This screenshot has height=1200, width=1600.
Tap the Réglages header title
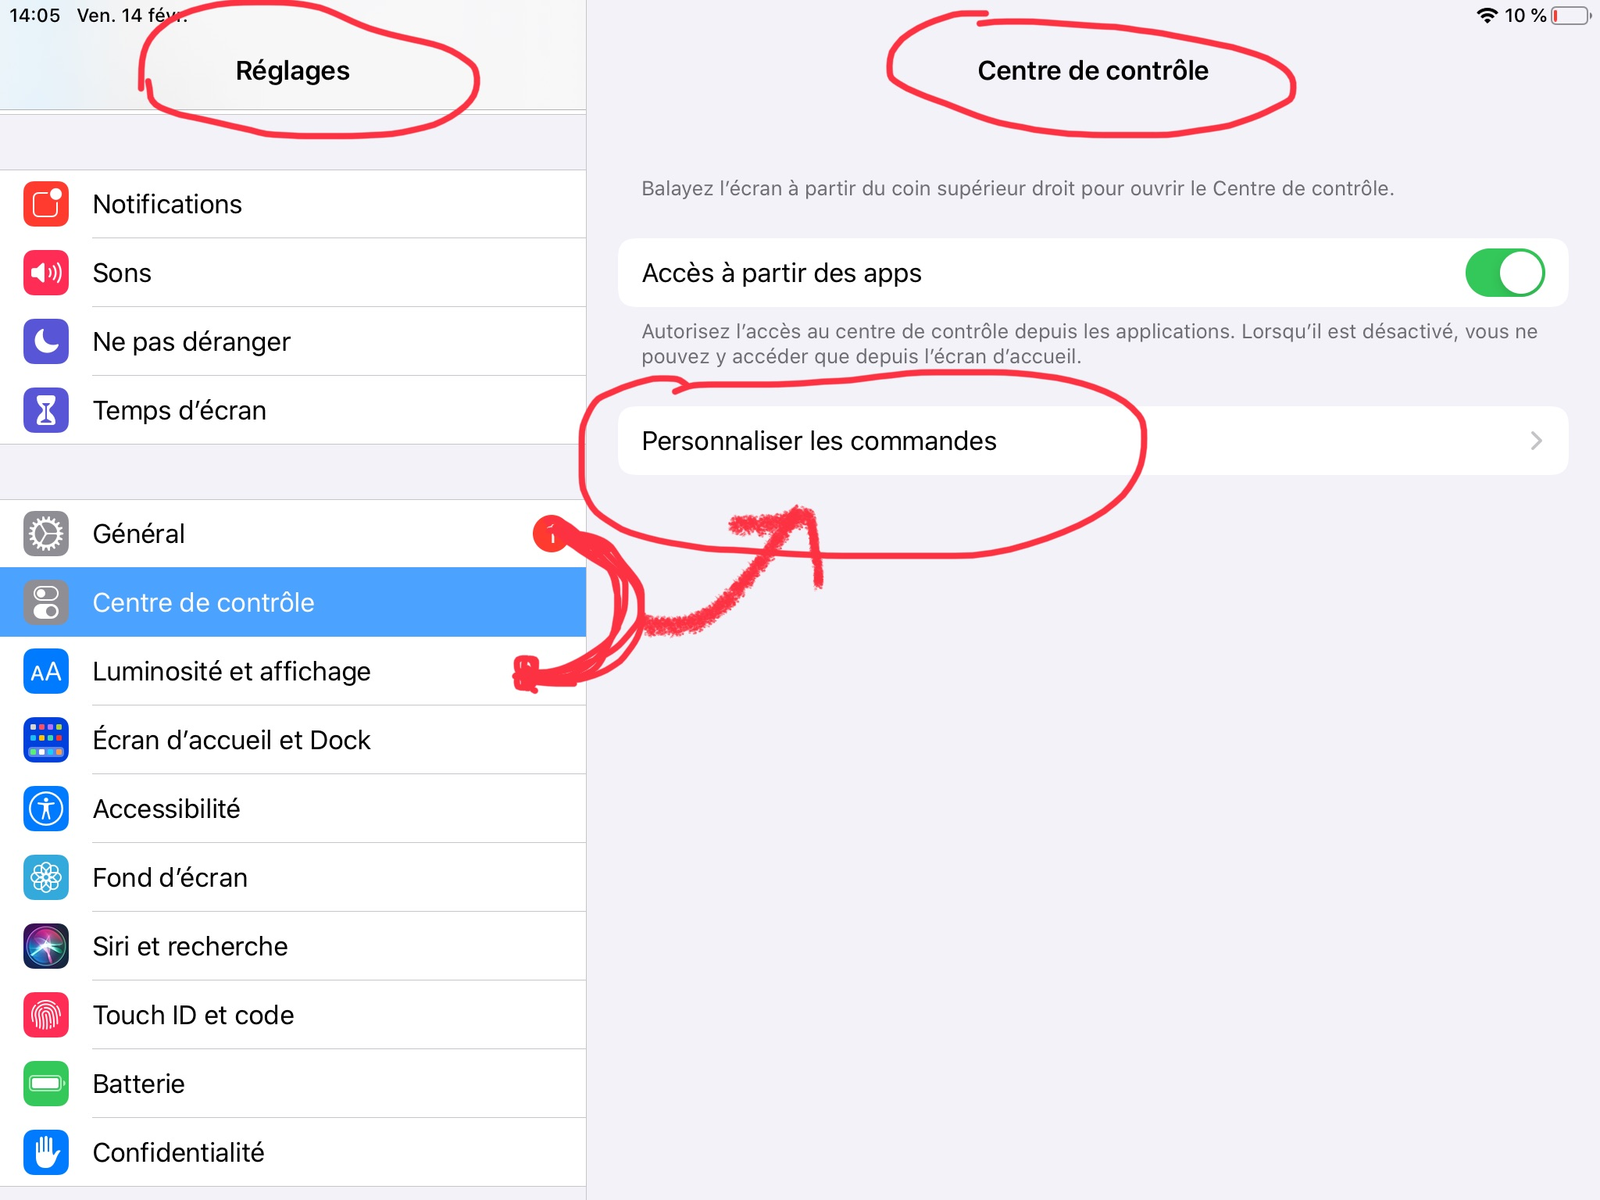tap(293, 71)
